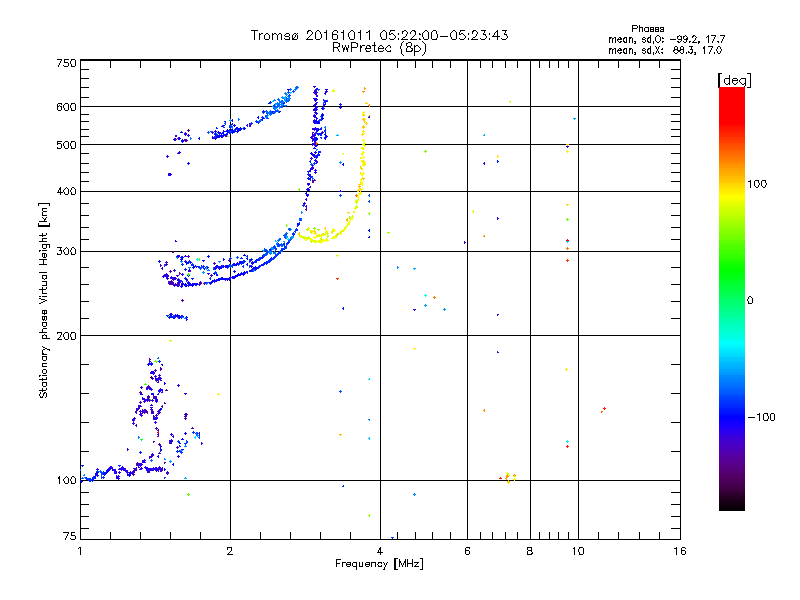The height and width of the screenshot is (600, 800).
Task: Click the height axis tick label "100"
Action: pos(66,480)
